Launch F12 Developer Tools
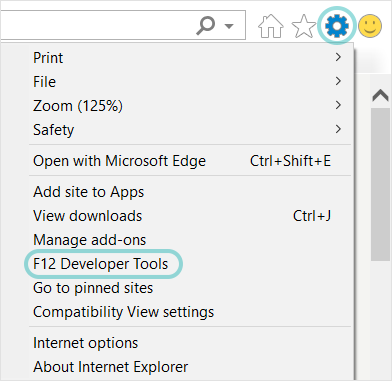Viewport: 392px width, 381px height. click(x=190, y=264)
